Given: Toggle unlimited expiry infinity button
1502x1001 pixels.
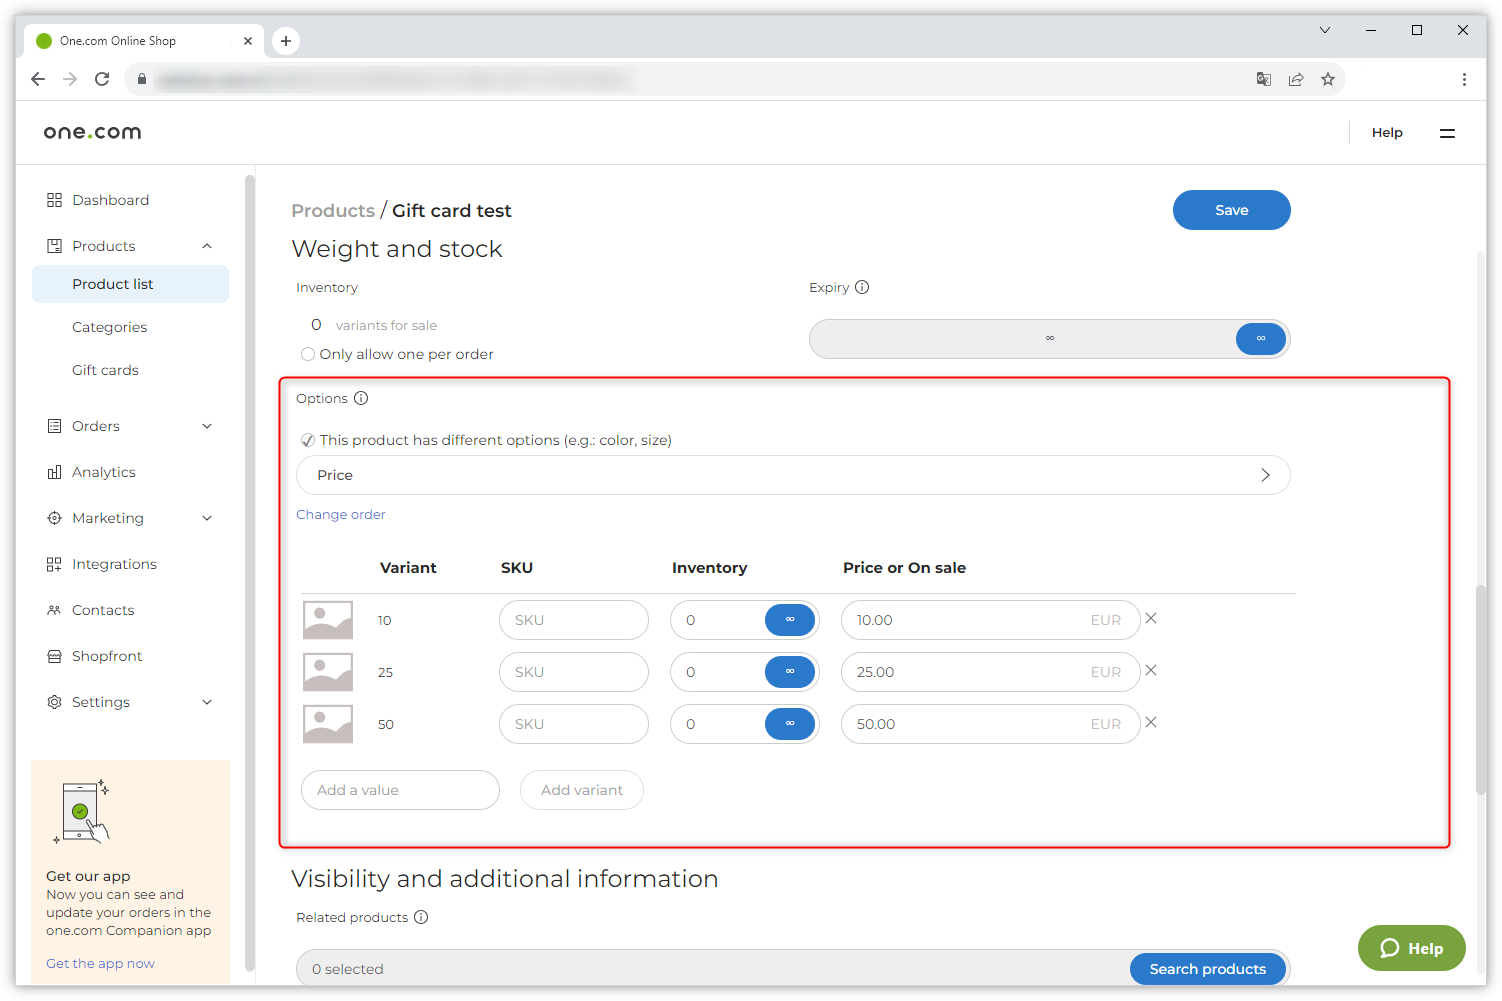Looking at the screenshot, I should (1261, 339).
